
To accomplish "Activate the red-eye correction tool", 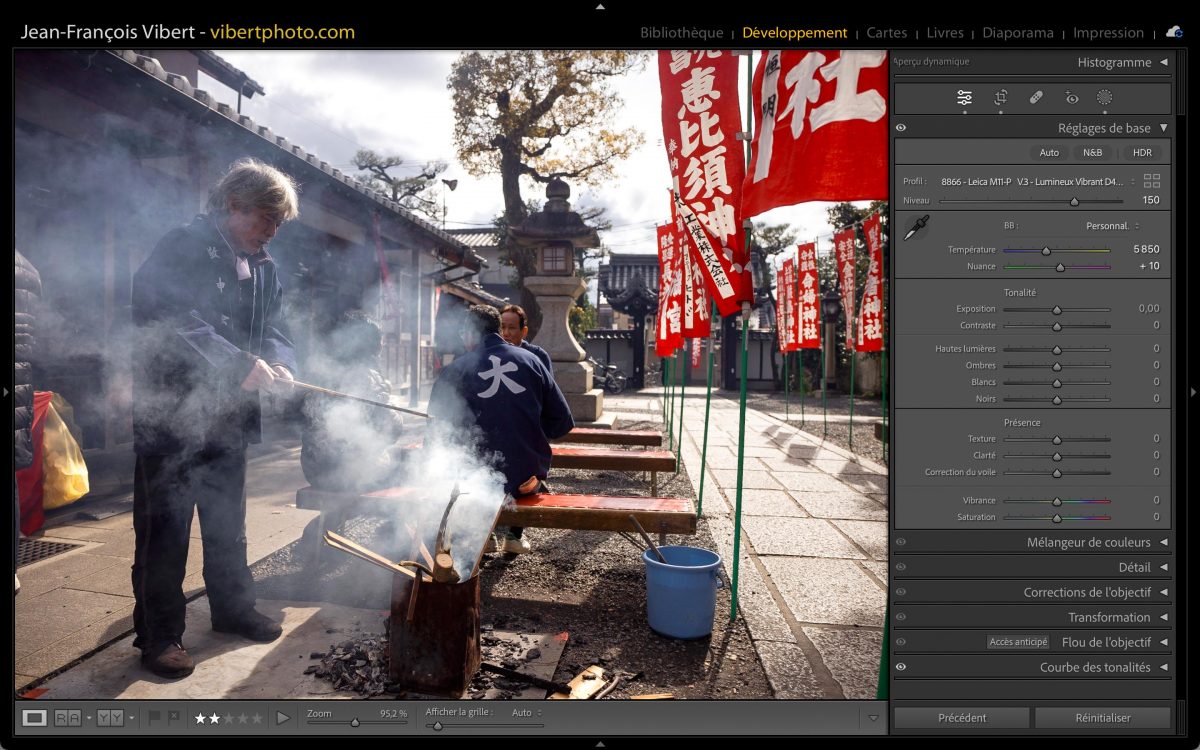I will pos(1072,97).
